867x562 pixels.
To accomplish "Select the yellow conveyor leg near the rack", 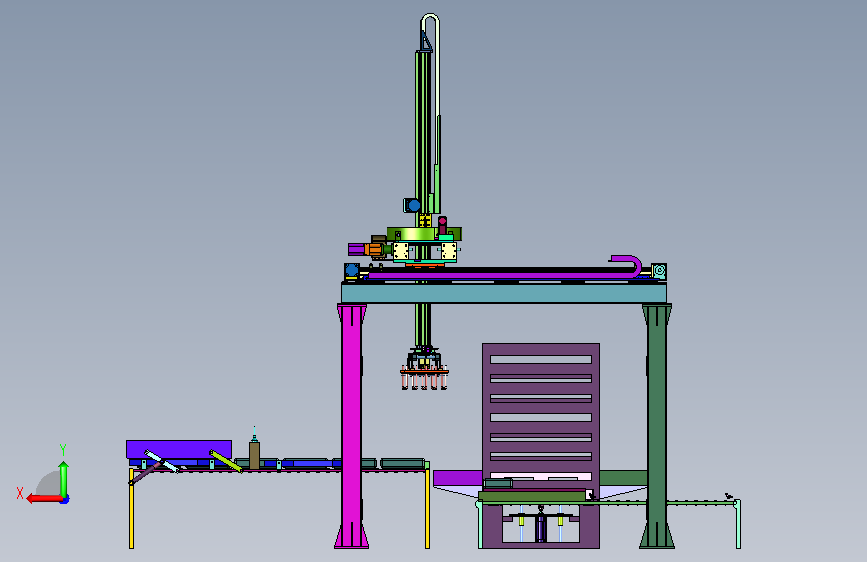I will (427, 508).
